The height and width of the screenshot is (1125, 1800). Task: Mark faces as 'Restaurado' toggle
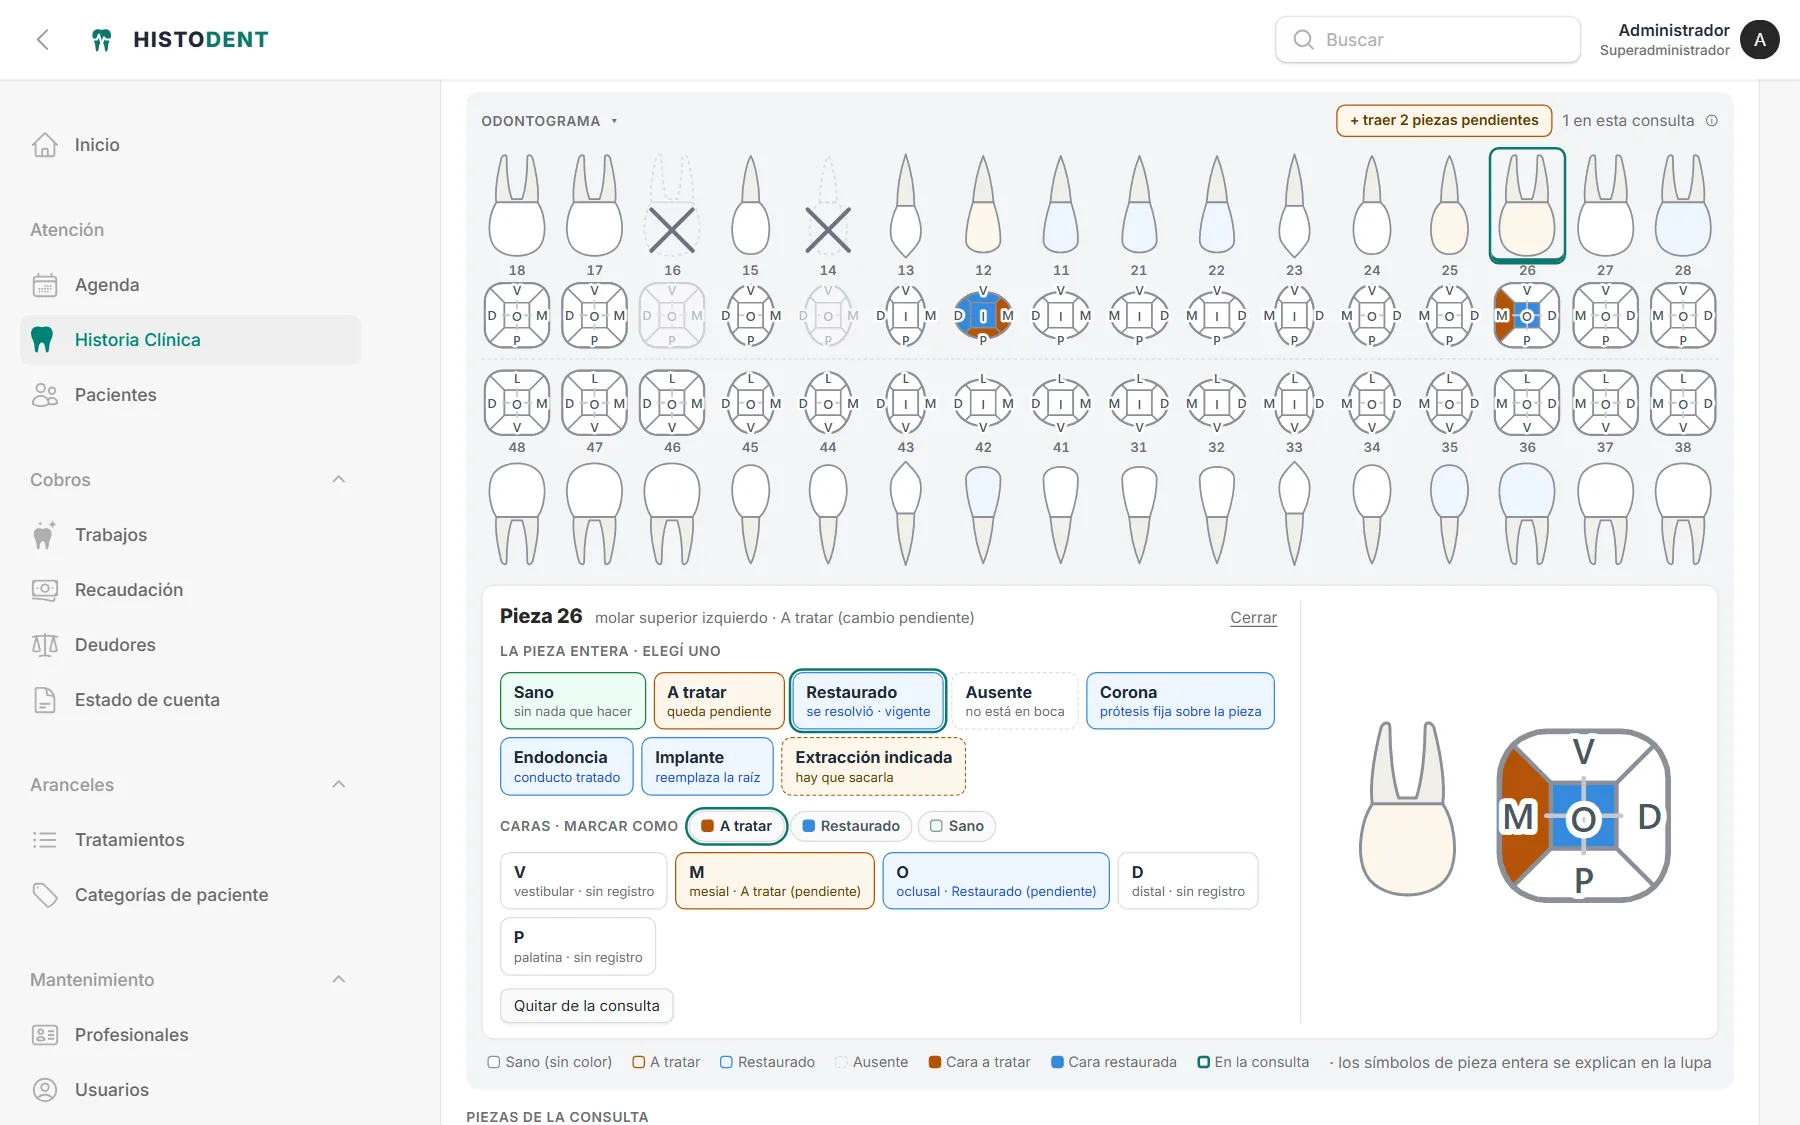click(x=851, y=826)
